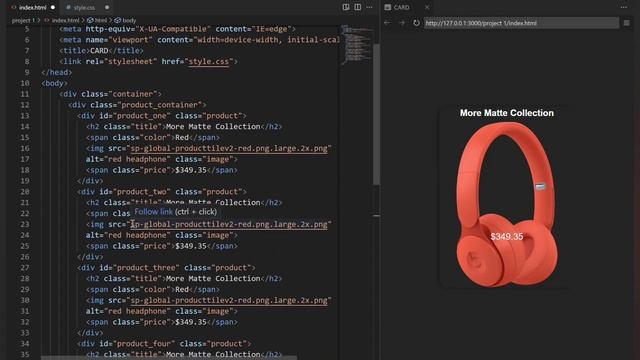
Task: Click the price span on line 18
Action: [162, 170]
